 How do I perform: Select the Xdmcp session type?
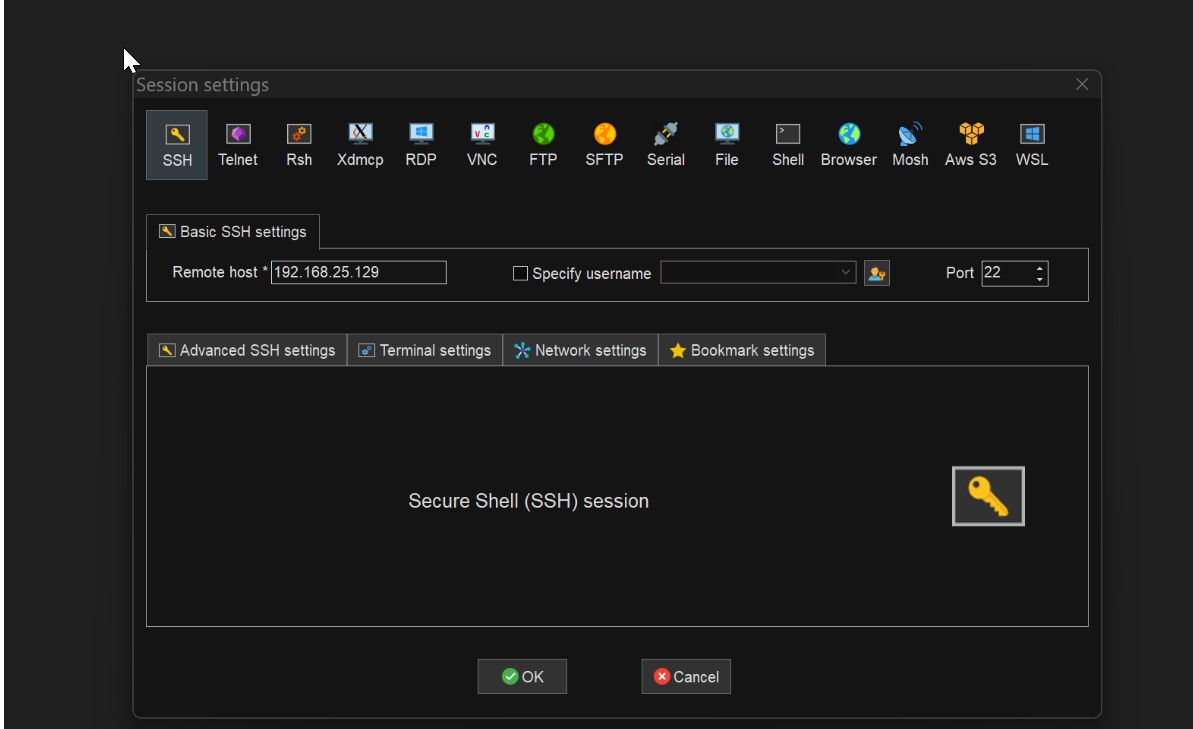(x=360, y=145)
